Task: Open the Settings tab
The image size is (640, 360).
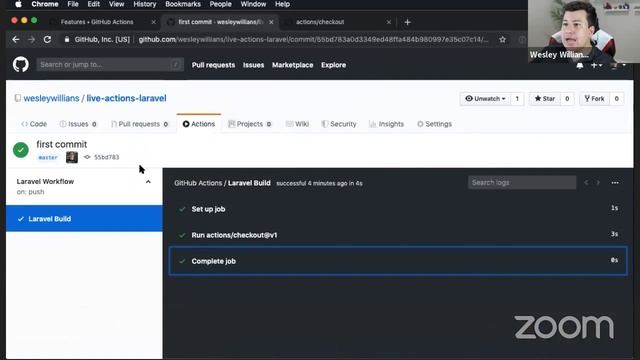Action: pos(434,124)
